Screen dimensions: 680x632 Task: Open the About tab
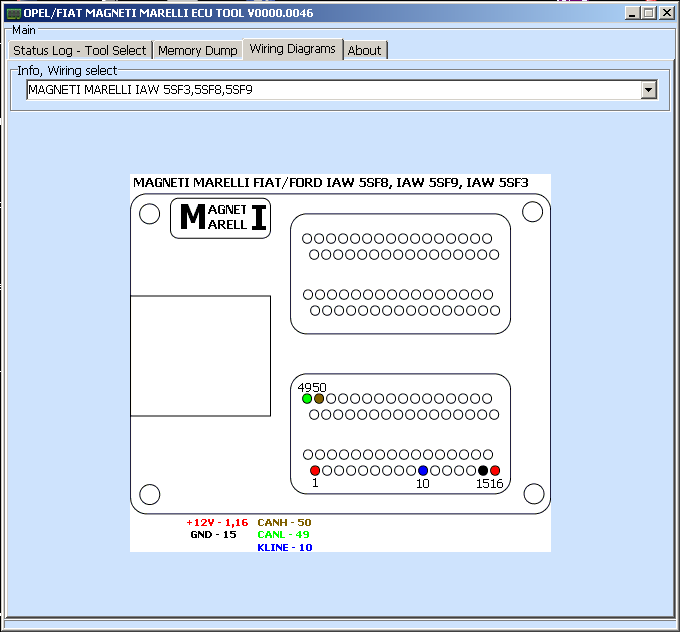365,50
